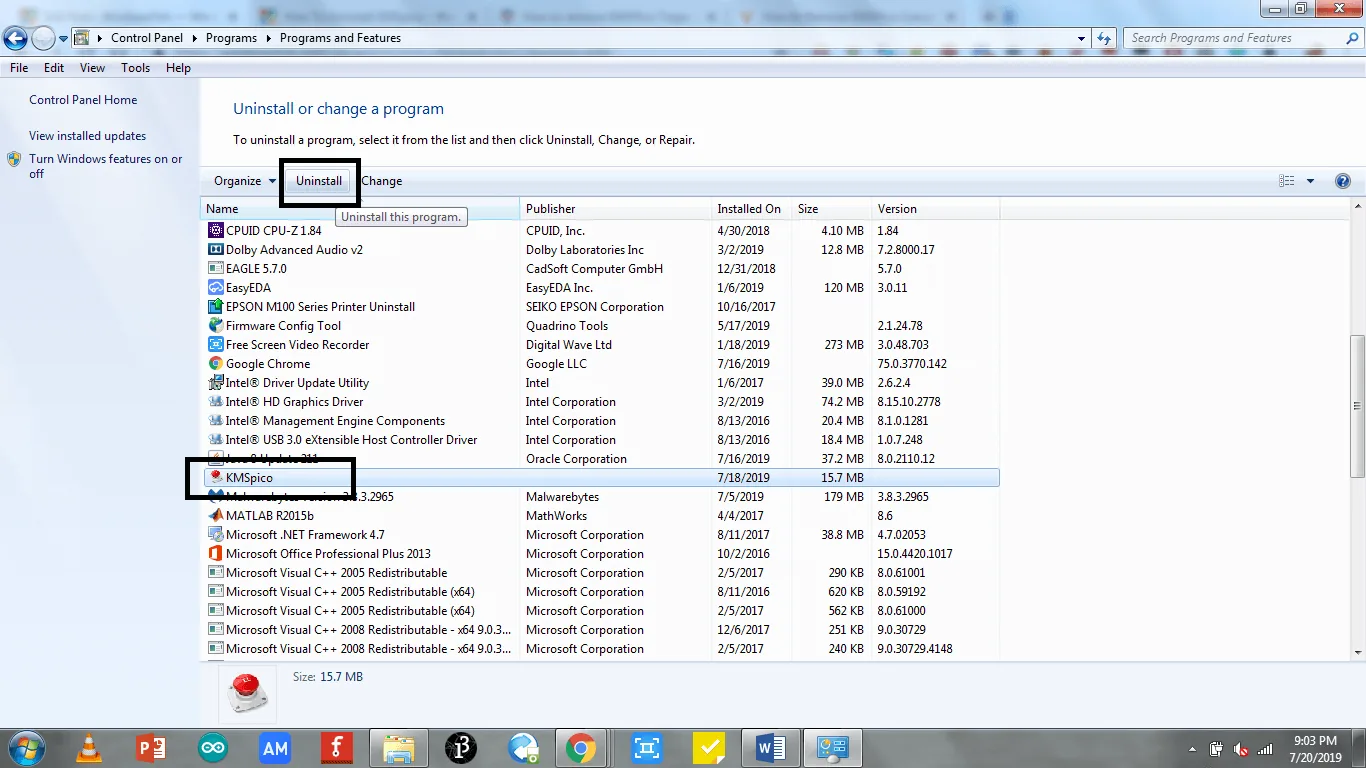Screen dimensions: 1366x768
Task: Sort by the Size column header
Action: click(831, 209)
